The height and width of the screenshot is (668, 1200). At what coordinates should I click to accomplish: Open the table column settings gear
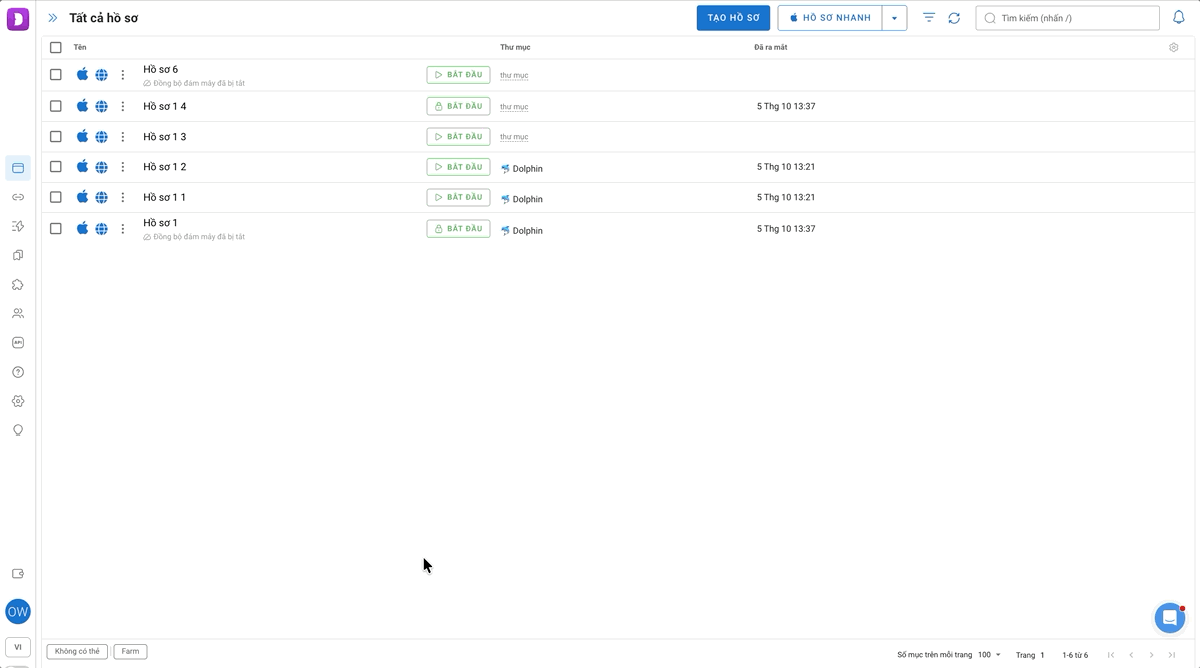[x=1174, y=47]
